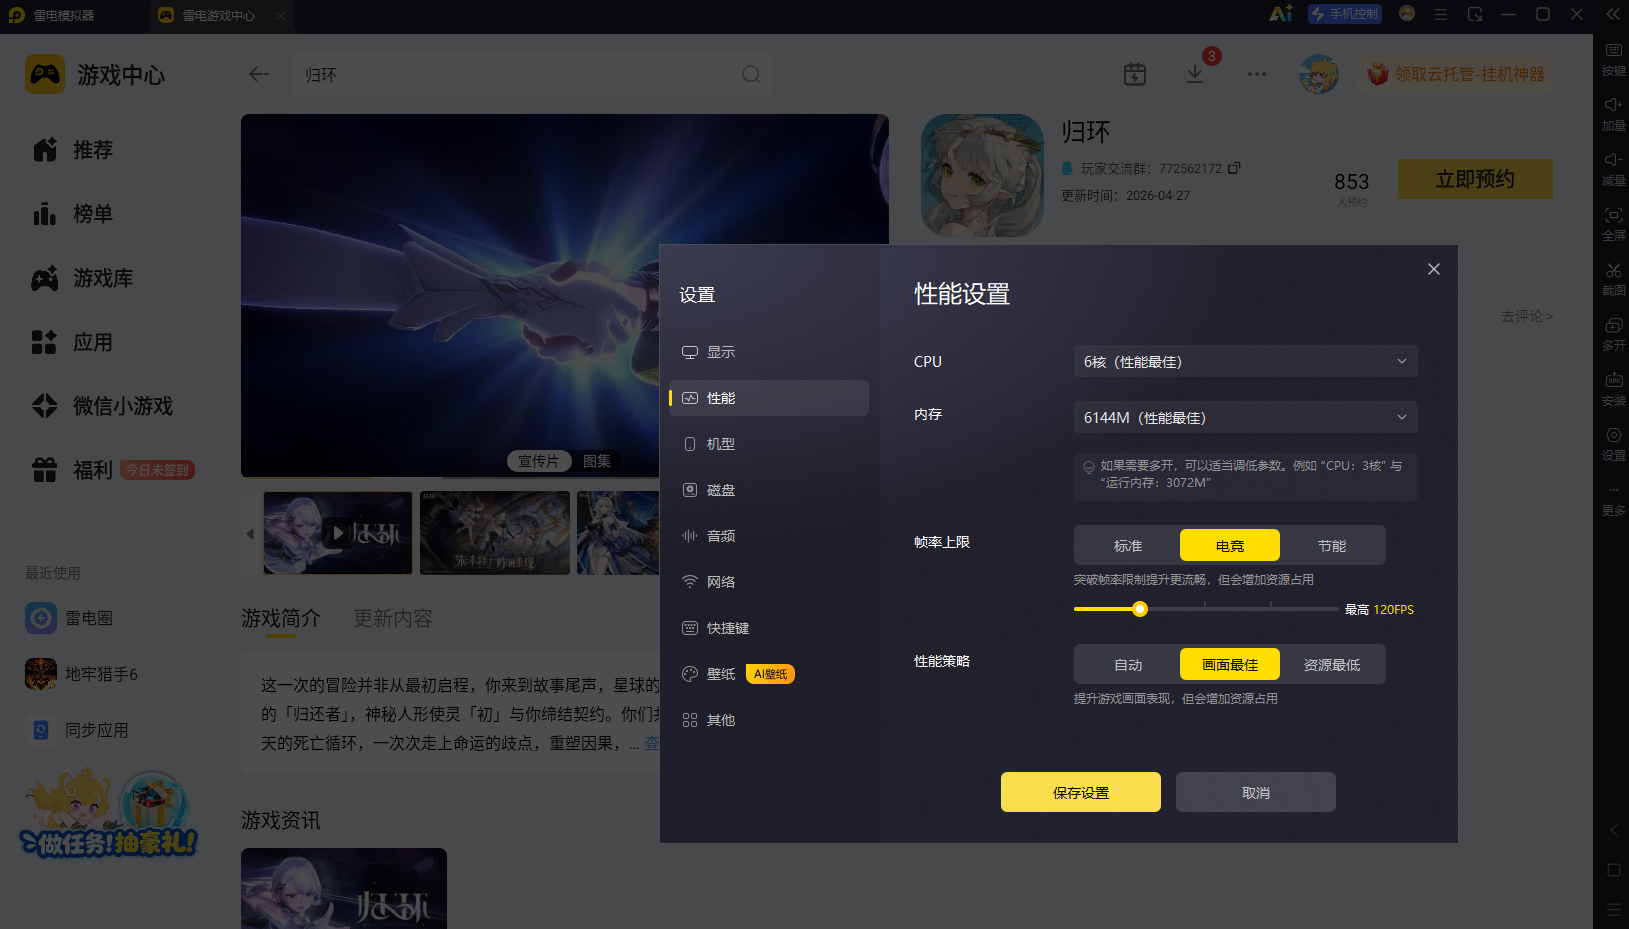
Task: Click the 做任务抽豪礼 promo banner
Action: [109, 814]
